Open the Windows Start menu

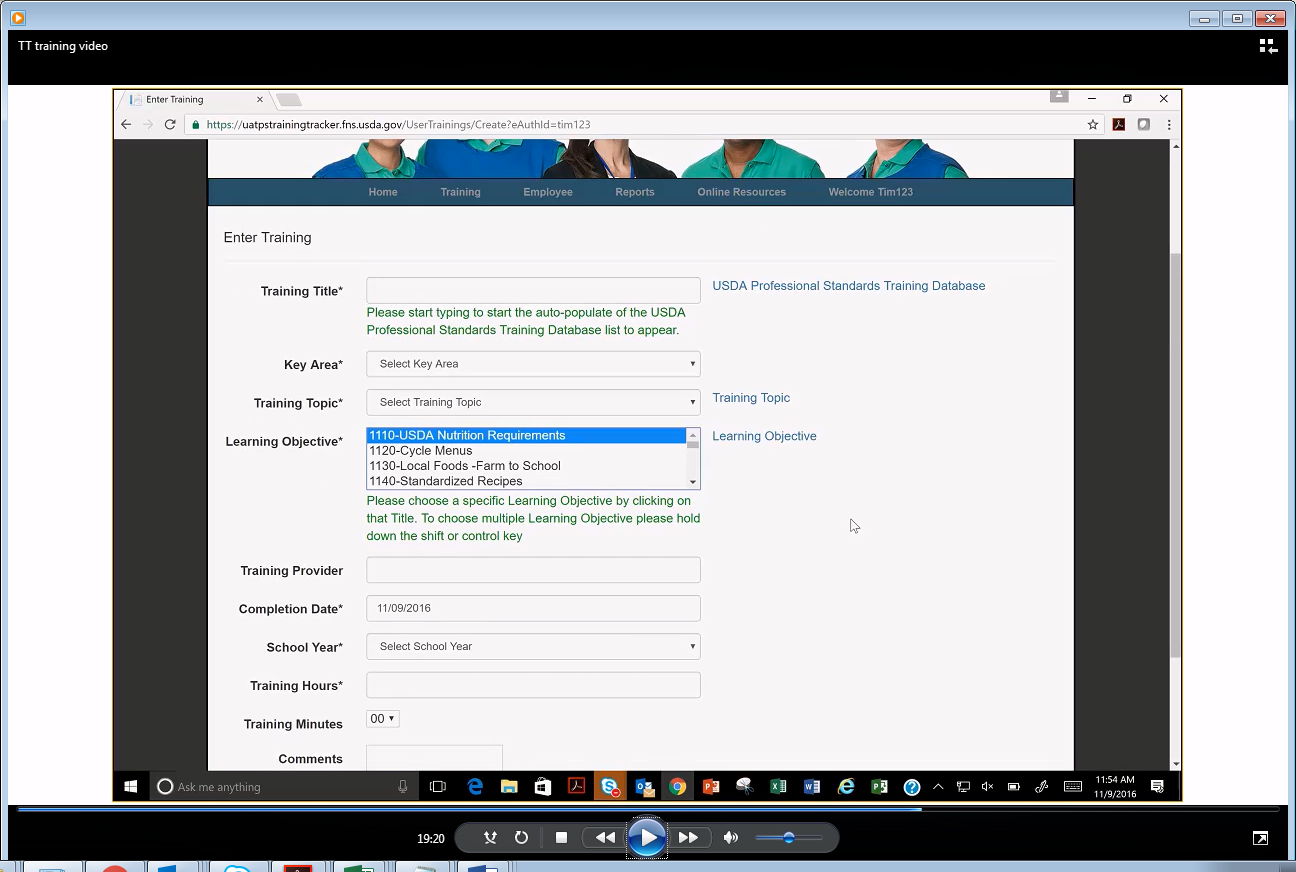point(130,787)
